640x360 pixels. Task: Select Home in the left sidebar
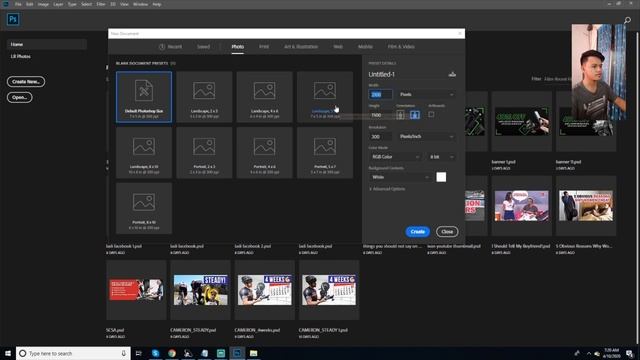[47, 44]
